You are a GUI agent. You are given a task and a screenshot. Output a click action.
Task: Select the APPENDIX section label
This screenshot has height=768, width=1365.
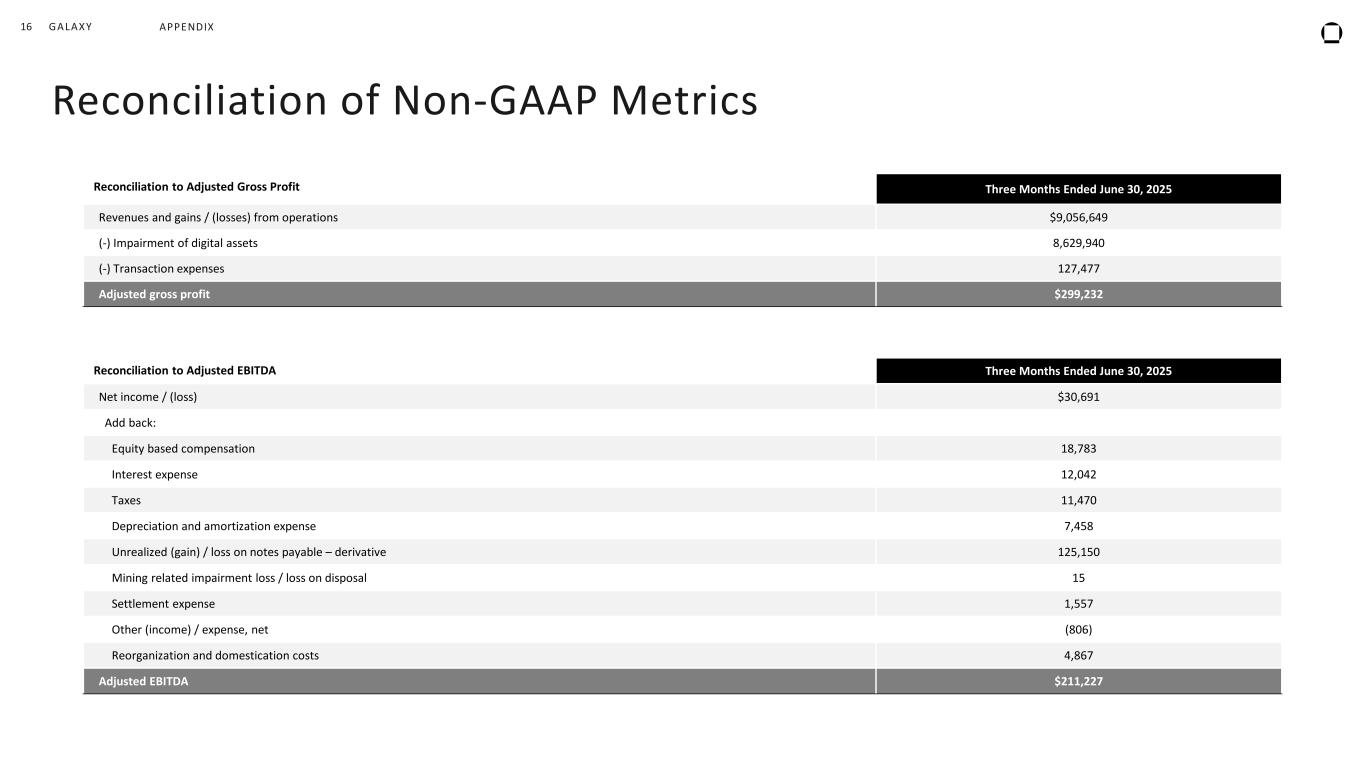coord(186,27)
